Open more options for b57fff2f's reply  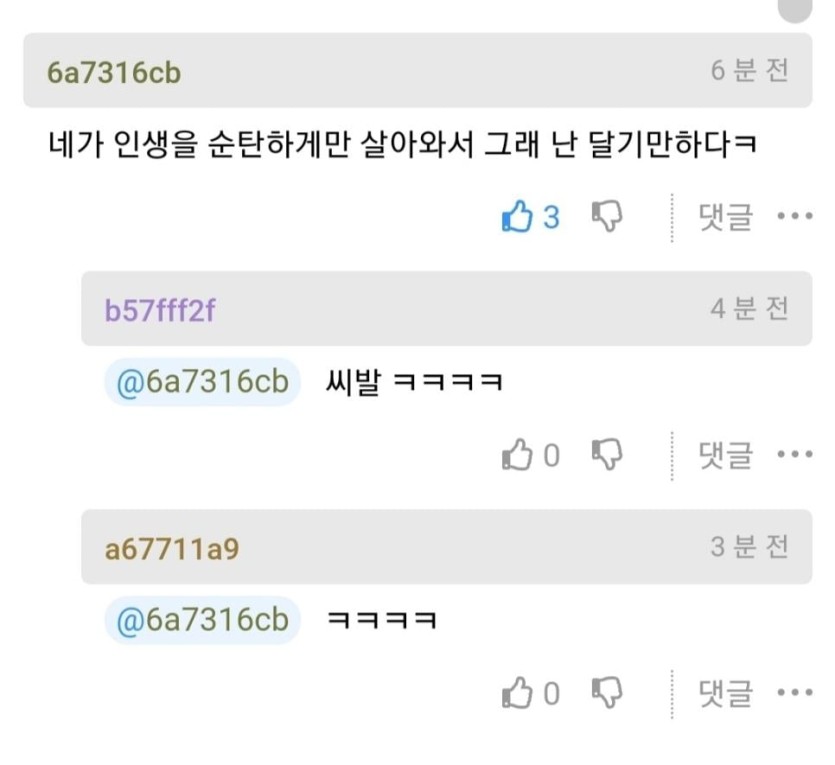794,455
